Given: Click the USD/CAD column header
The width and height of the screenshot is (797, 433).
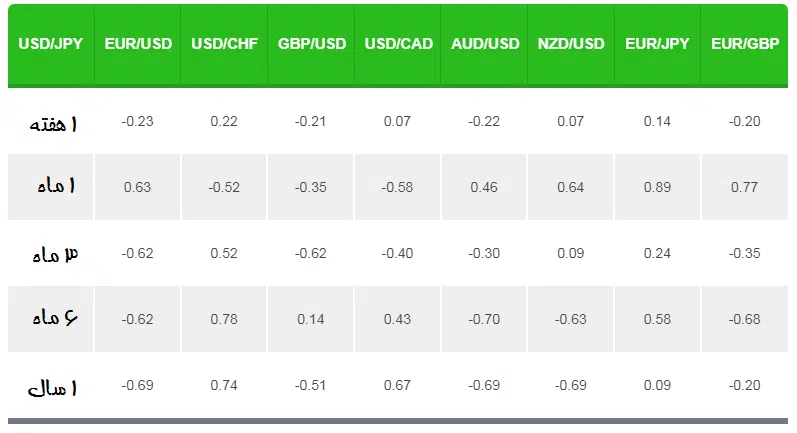Looking at the screenshot, I should point(398,44).
